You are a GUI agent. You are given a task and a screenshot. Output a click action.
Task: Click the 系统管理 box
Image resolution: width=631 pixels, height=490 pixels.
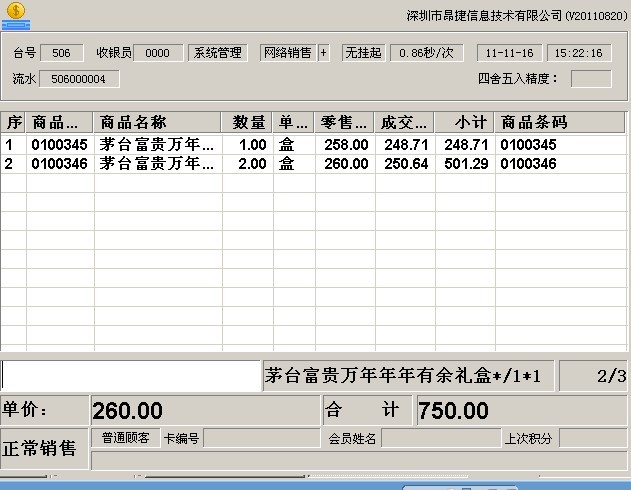click(x=218, y=53)
